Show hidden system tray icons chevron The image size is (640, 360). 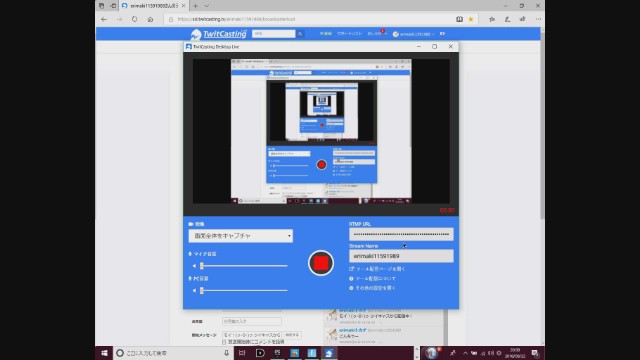465,353
